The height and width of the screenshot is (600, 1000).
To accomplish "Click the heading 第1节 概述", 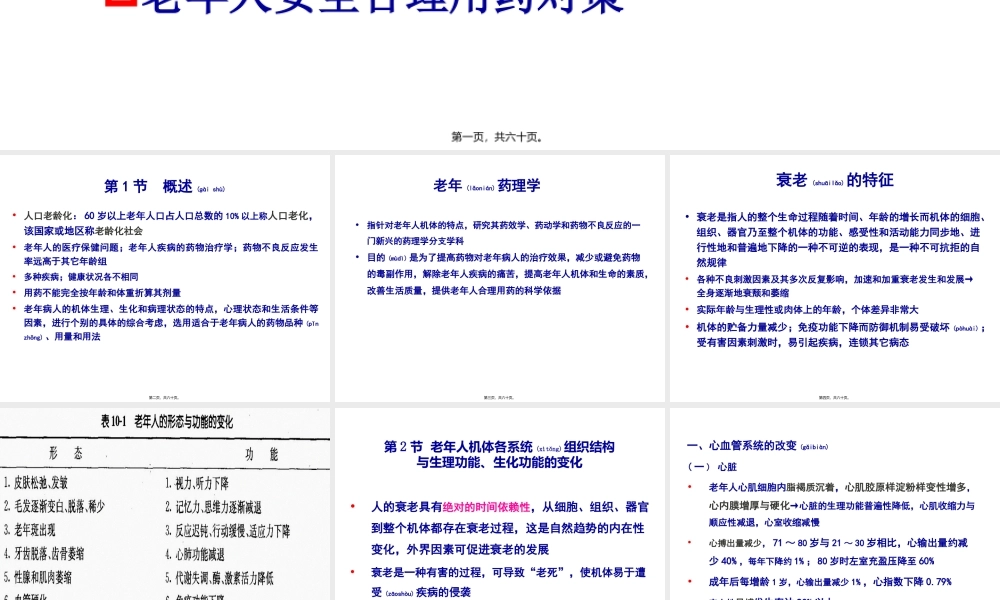I will [165, 184].
